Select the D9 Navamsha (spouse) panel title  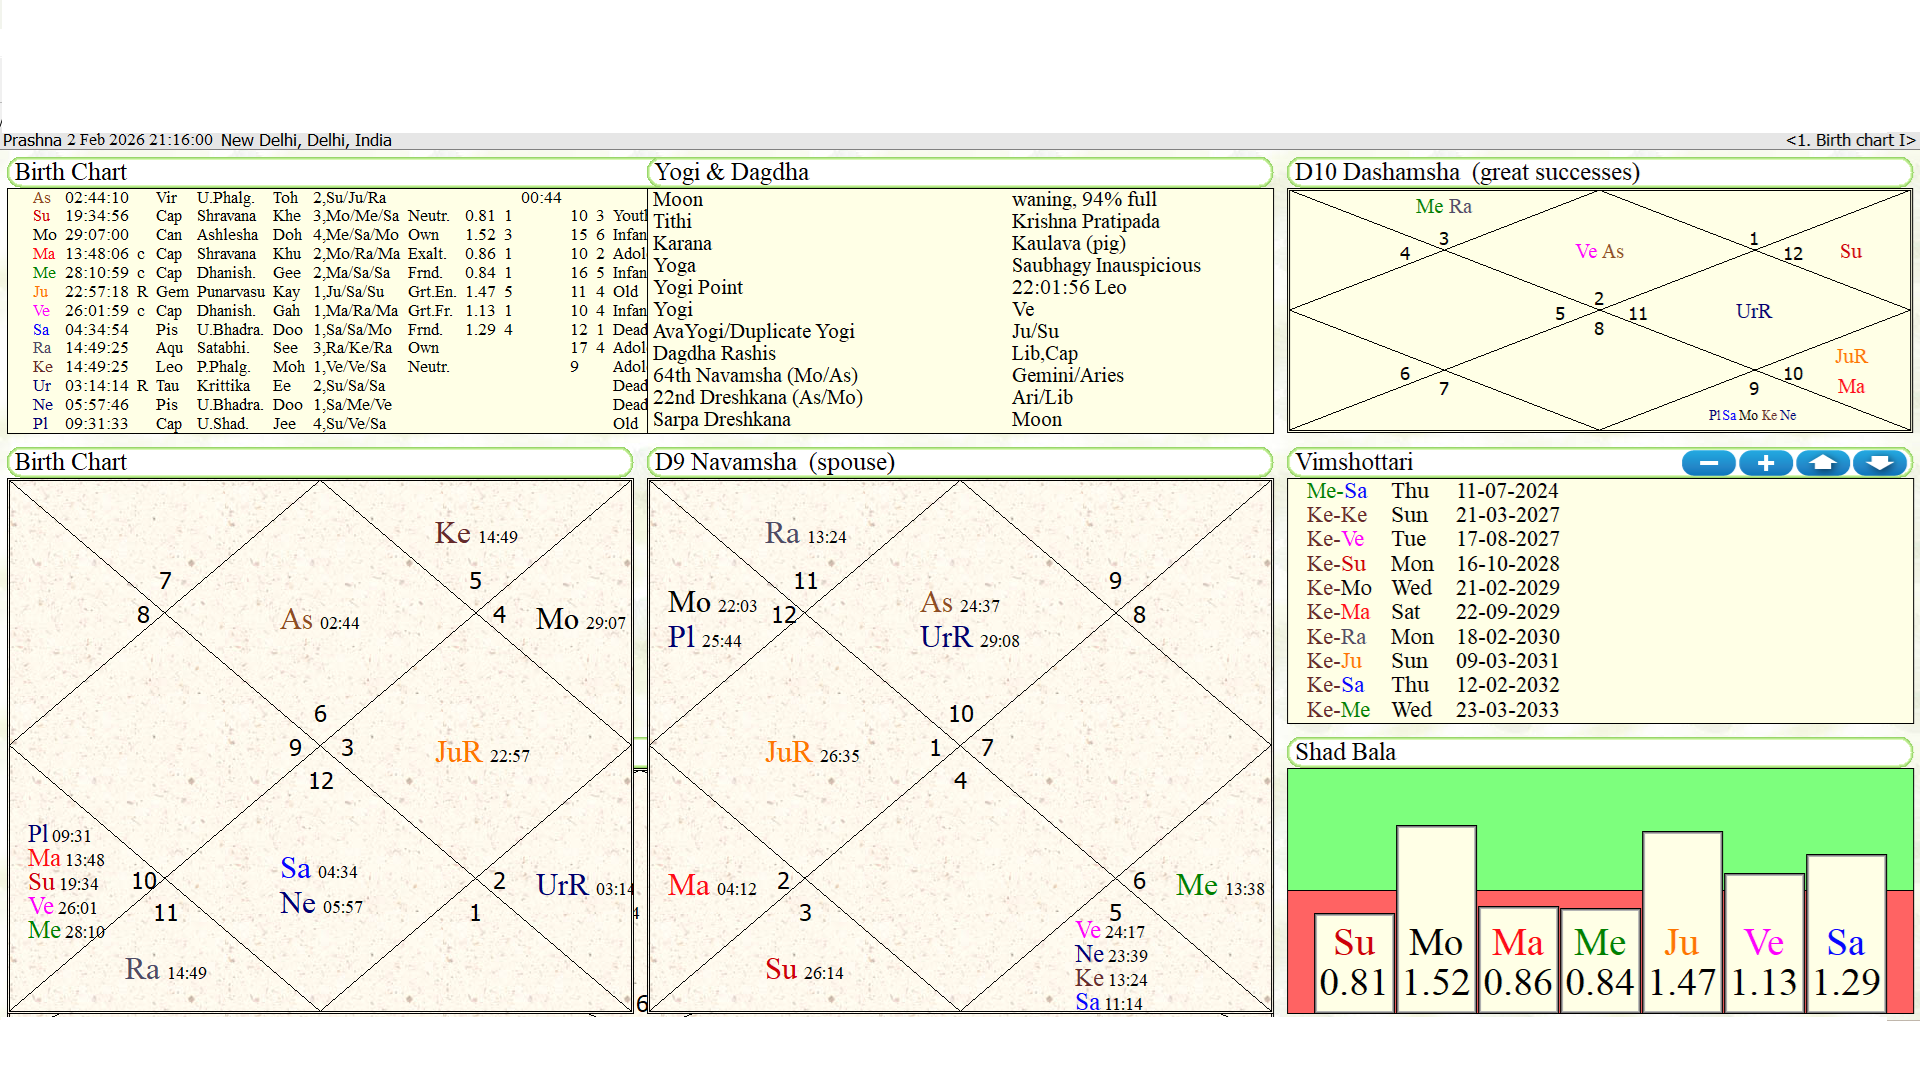pos(774,462)
